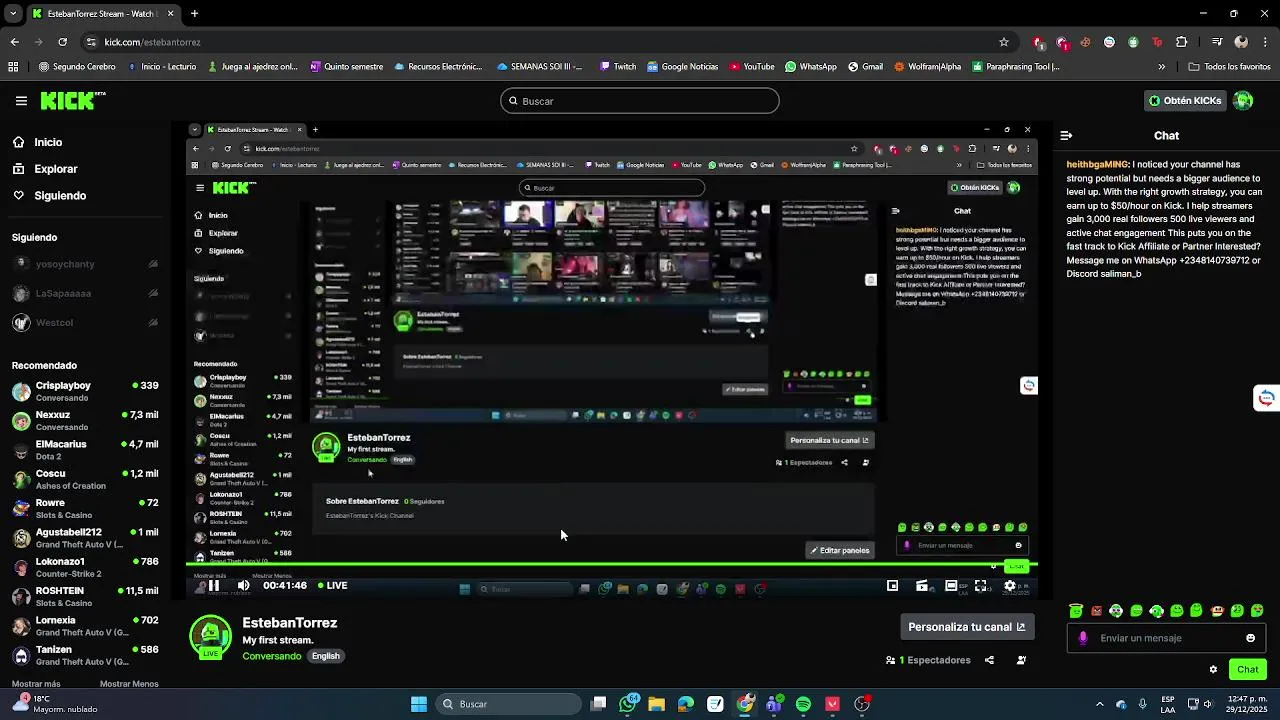Click the floating blue refresh badge
The image size is (1280, 720).
(1266, 399)
